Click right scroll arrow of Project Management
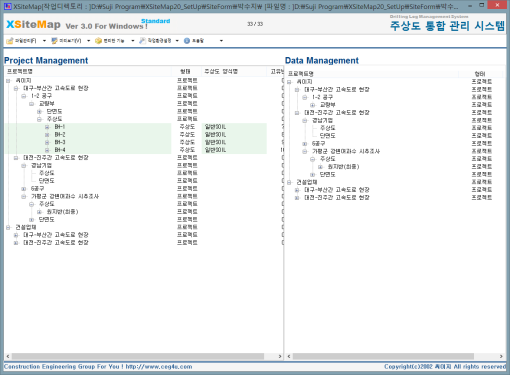This screenshot has width=510, height=379. (280, 356)
